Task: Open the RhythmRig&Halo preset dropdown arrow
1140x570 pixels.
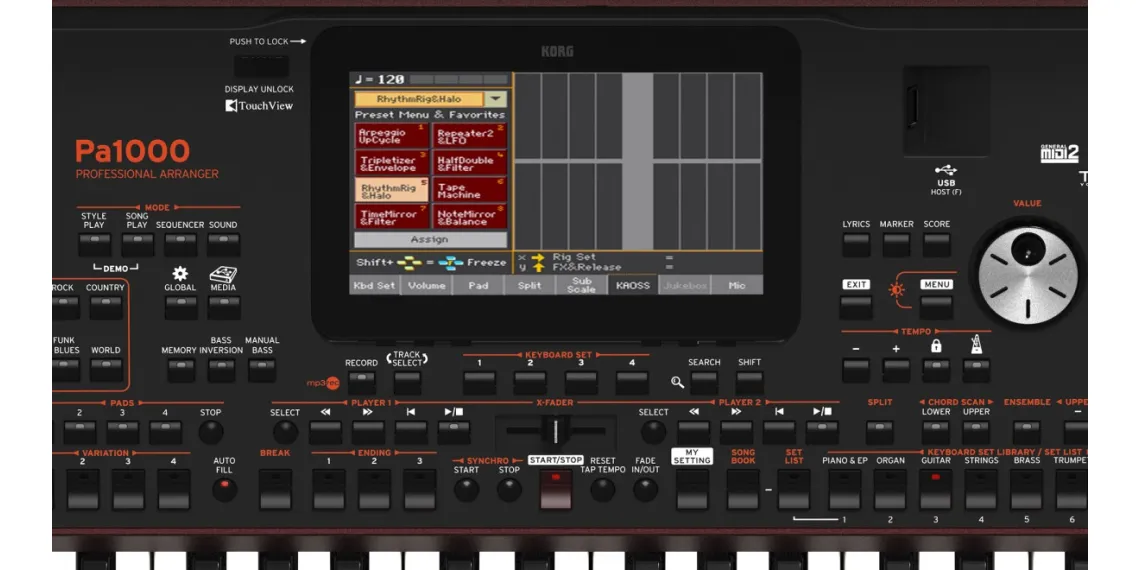Action: point(495,99)
